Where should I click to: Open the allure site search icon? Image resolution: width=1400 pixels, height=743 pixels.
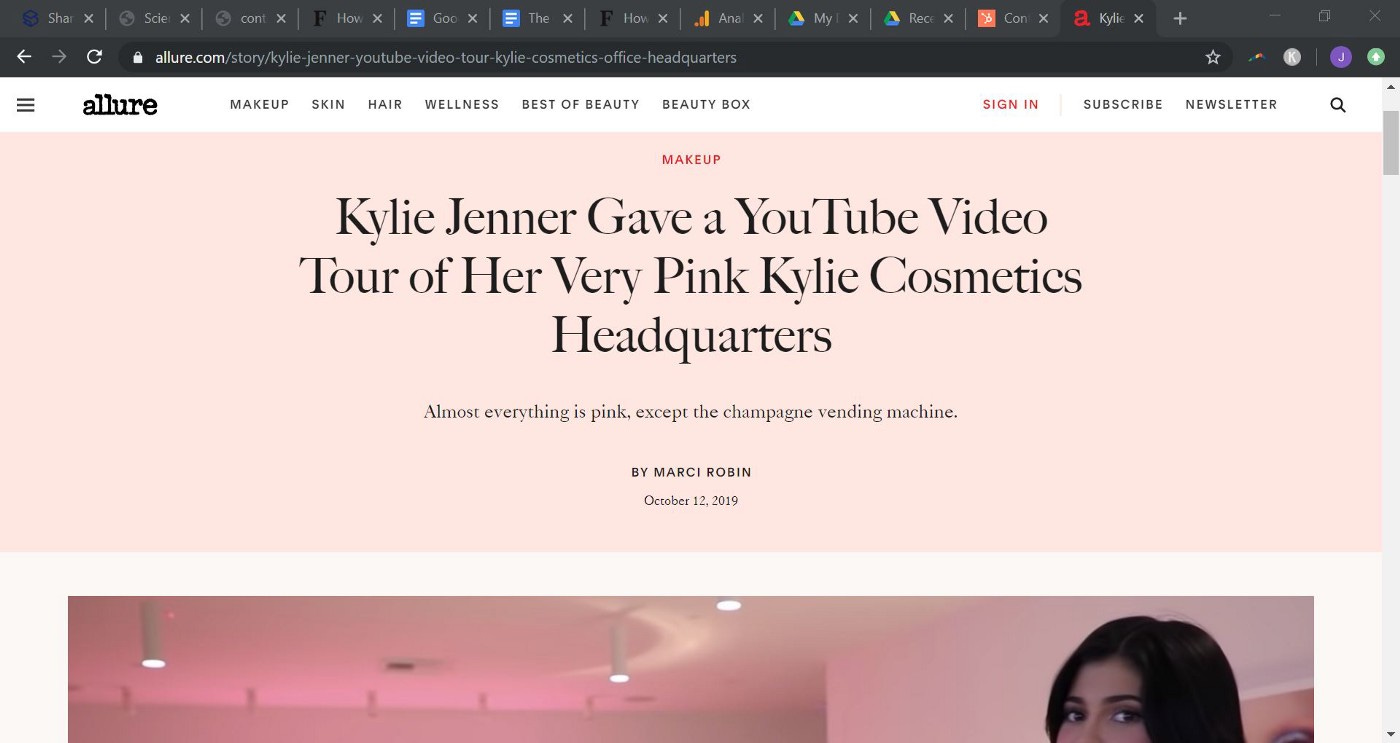click(1338, 104)
